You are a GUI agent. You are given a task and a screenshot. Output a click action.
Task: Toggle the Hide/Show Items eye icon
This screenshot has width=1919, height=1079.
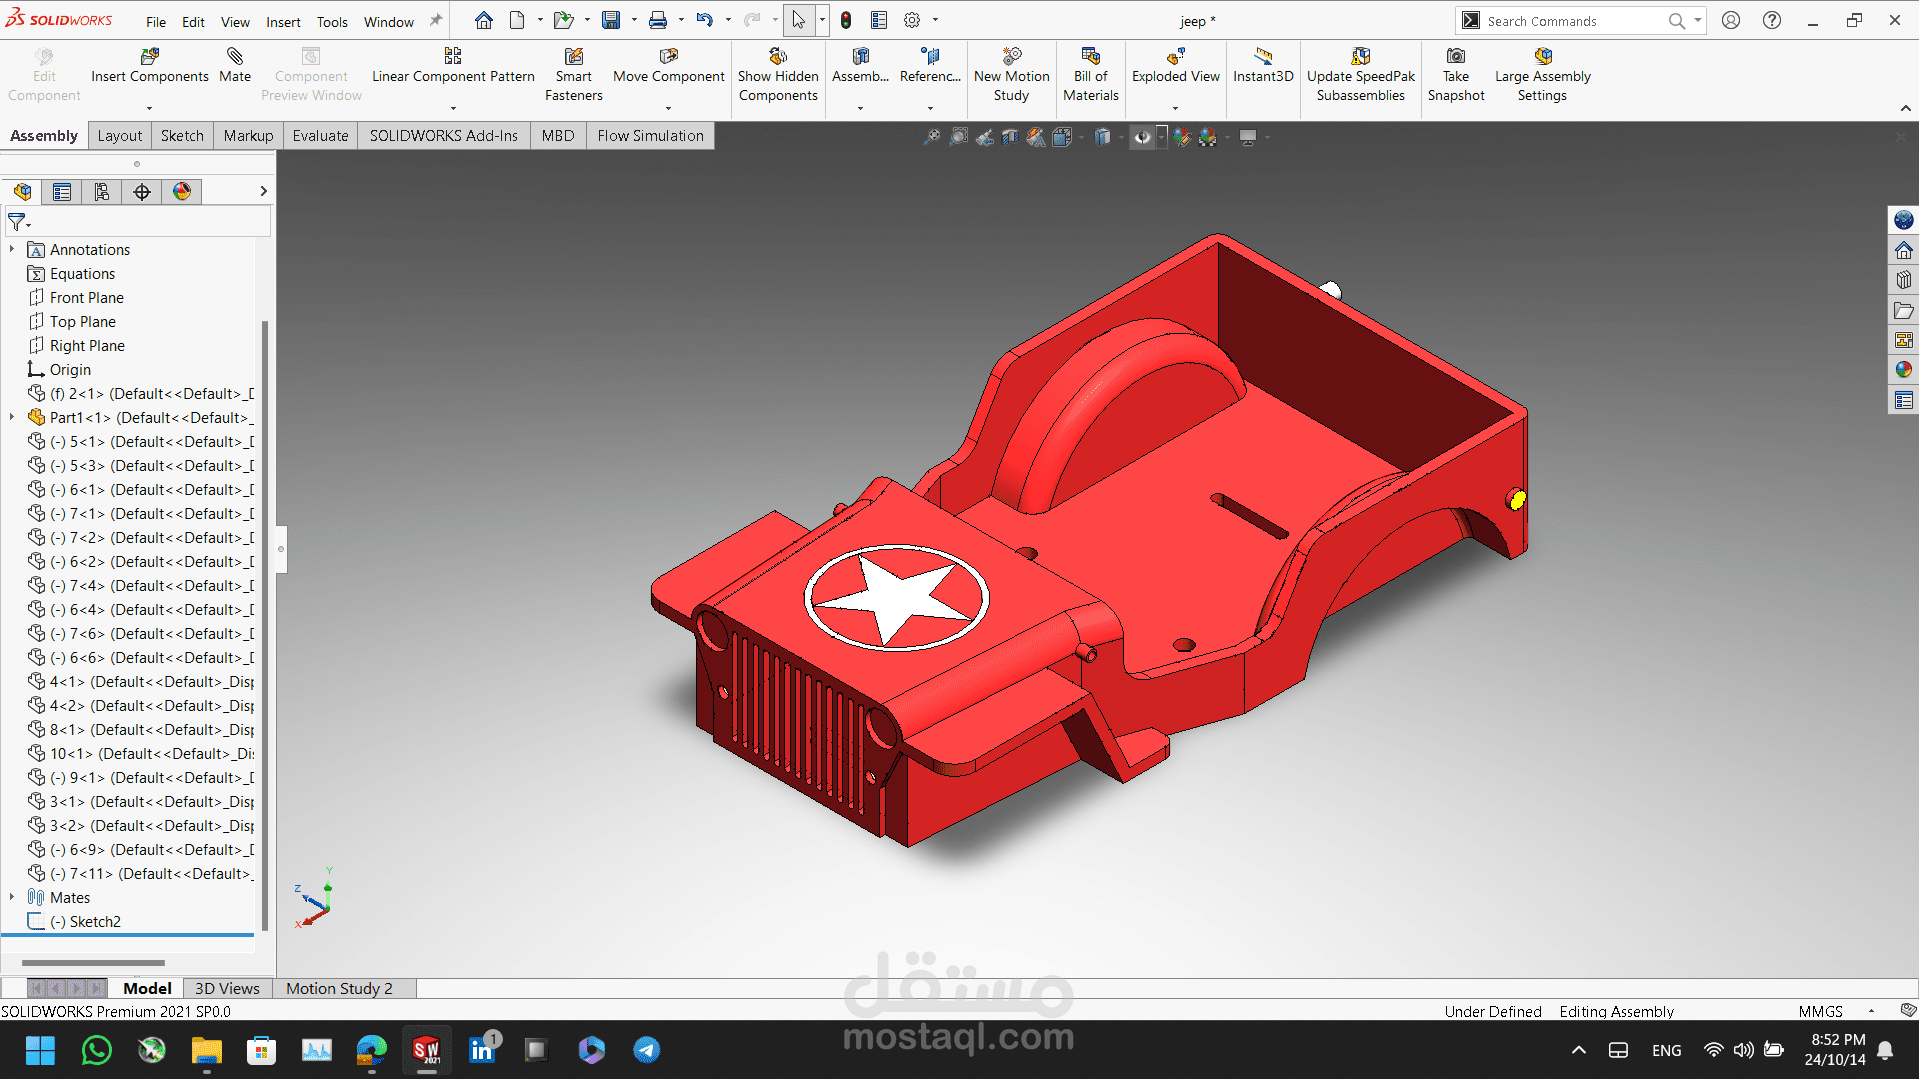[1142, 137]
